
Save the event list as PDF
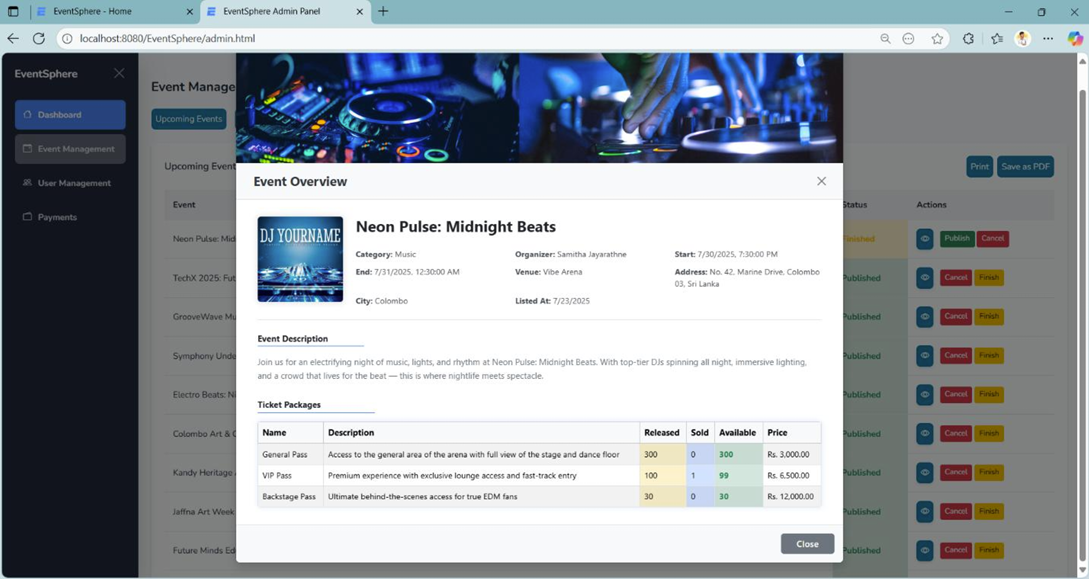pos(1025,167)
